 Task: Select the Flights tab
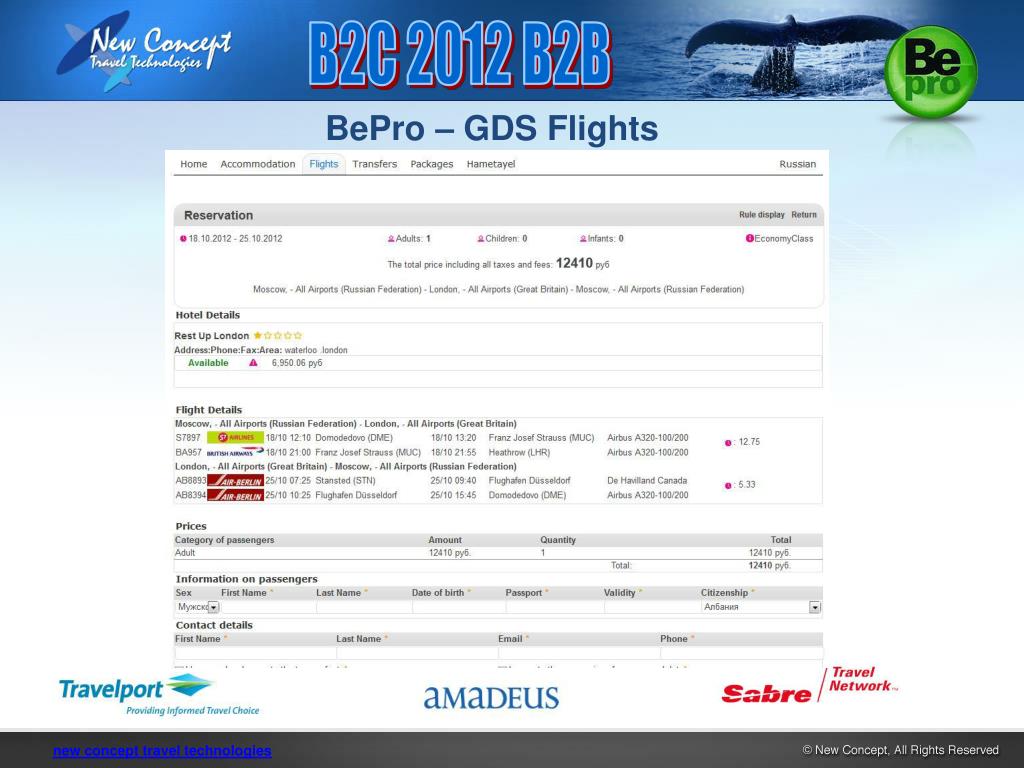[324, 164]
